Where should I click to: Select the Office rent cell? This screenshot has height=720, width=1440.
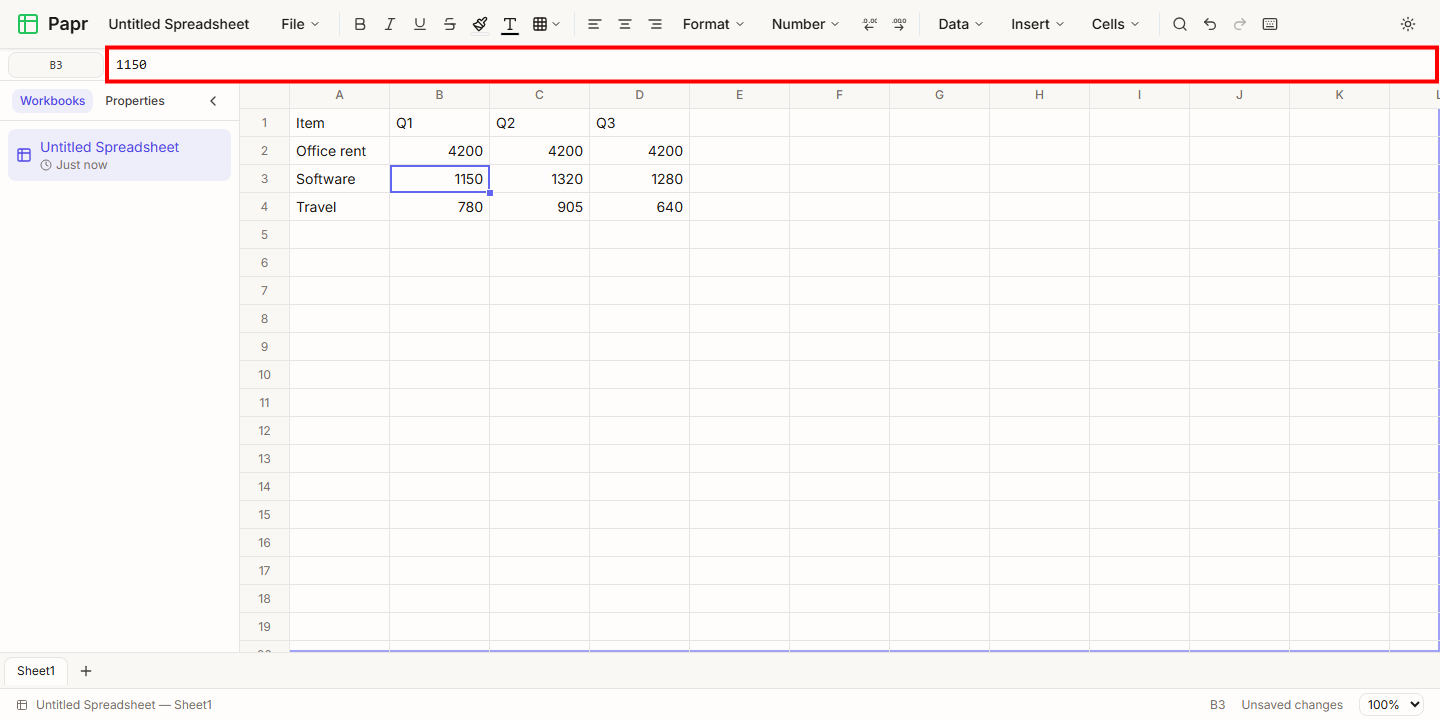(340, 151)
